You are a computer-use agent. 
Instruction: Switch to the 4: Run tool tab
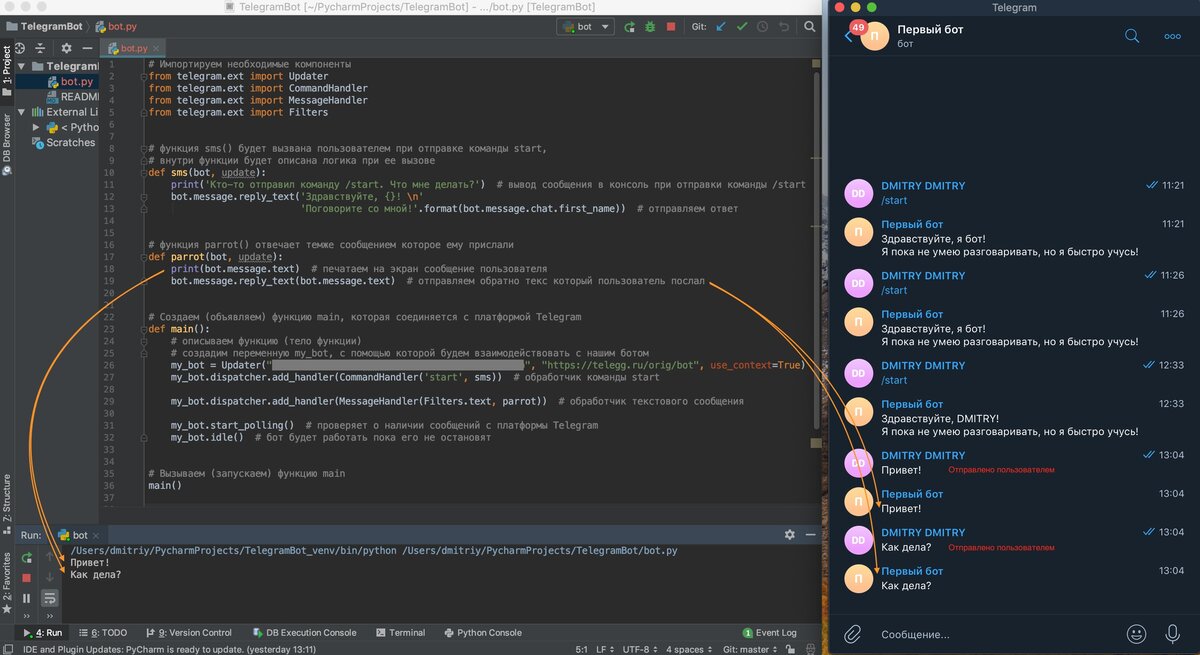[42, 632]
